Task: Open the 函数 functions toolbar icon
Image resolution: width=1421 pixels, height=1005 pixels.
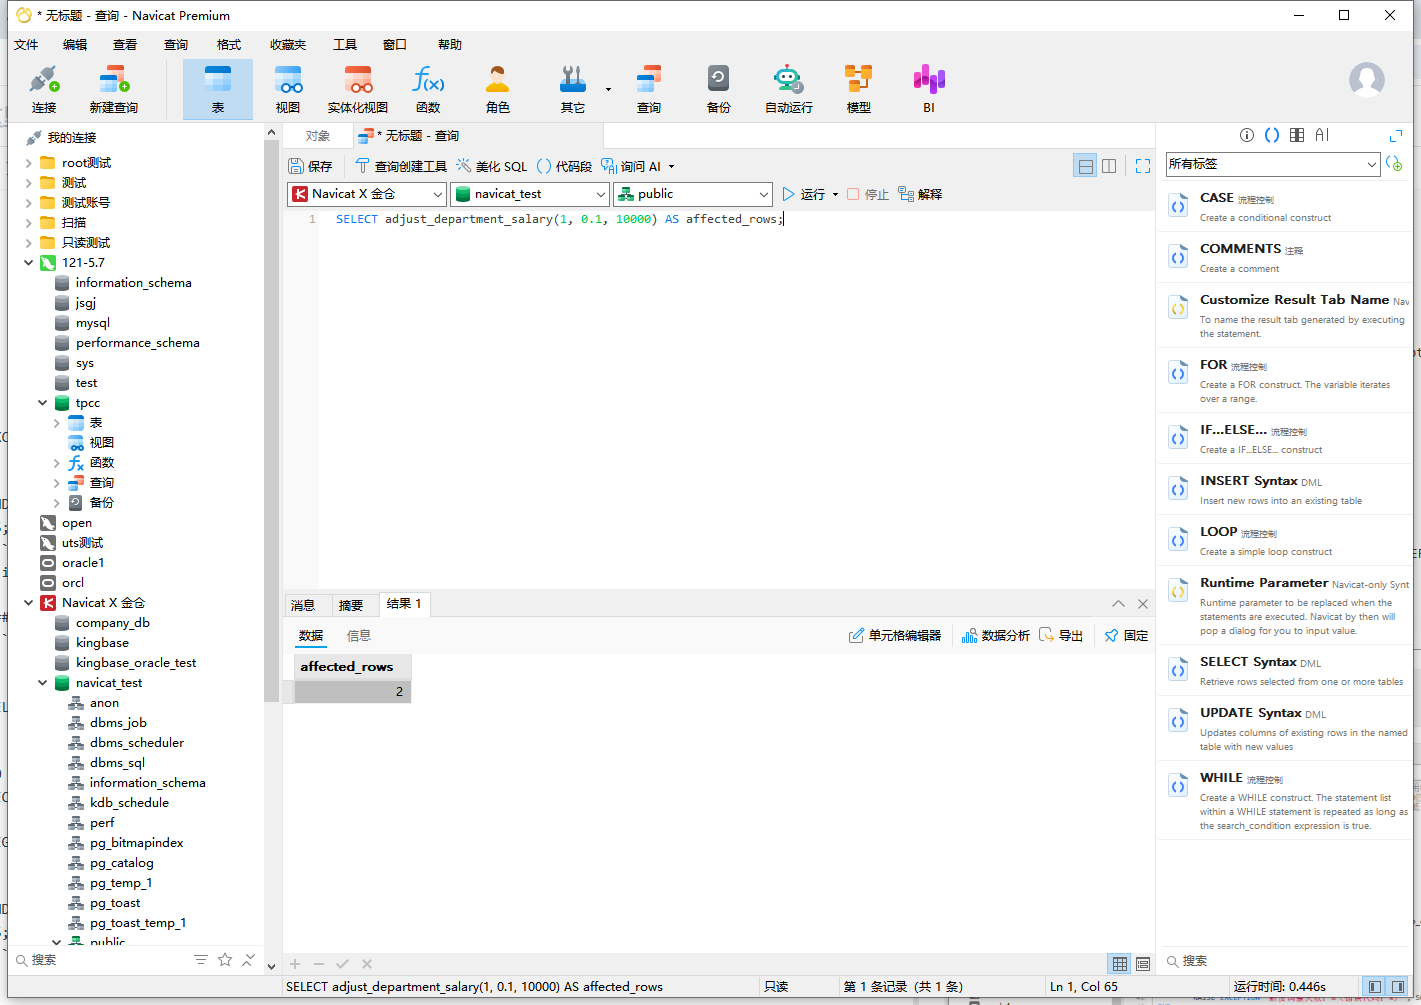Action: (x=428, y=90)
